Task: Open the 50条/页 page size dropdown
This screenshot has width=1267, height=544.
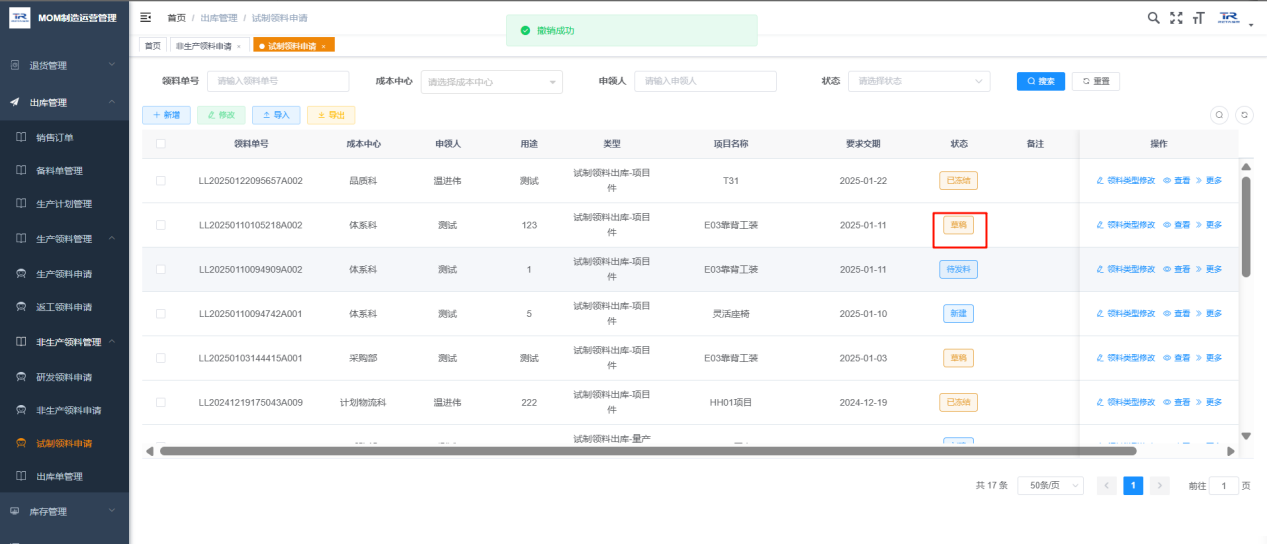Action: (x=1050, y=485)
